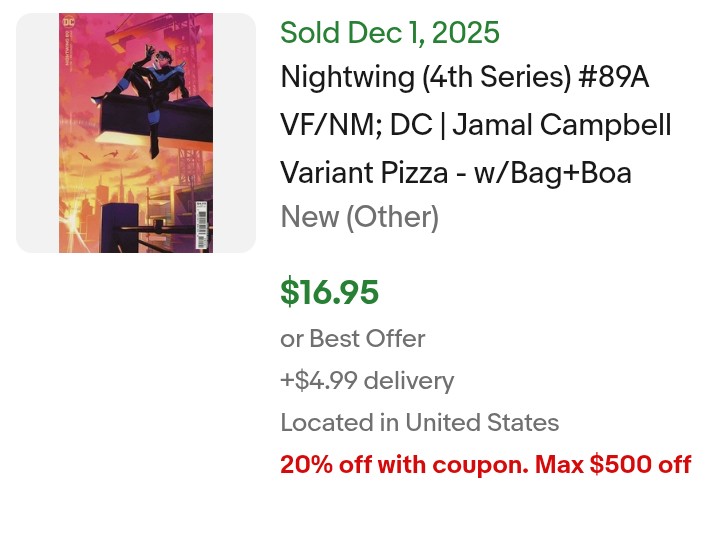Click the "Max $500 off" coupon limit
720x542 pixels.
click(613, 465)
